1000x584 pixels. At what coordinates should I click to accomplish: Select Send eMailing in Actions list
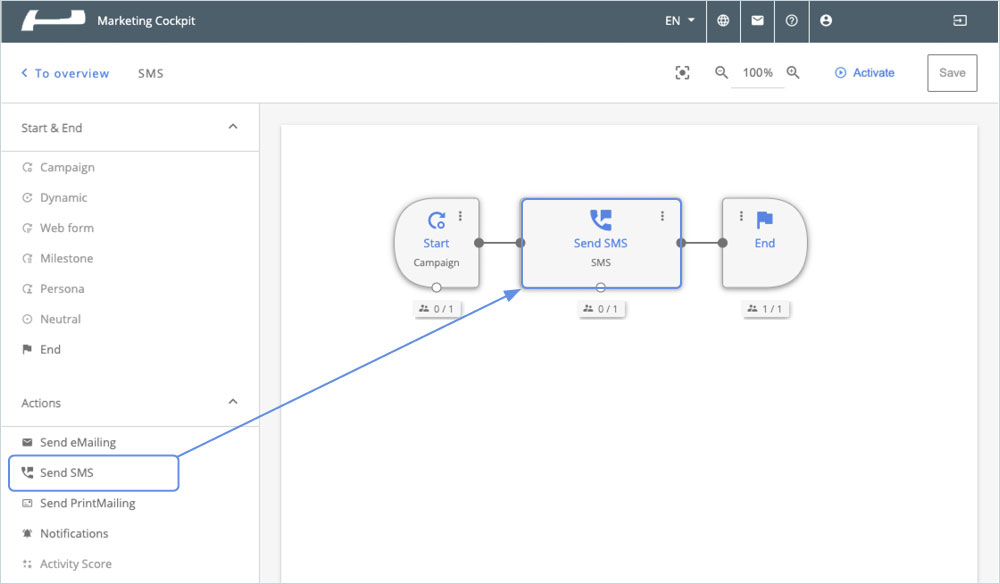click(x=77, y=442)
